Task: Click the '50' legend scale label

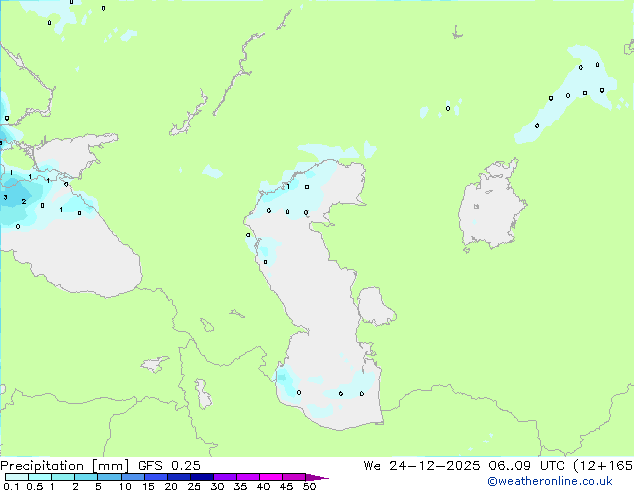Action: [309, 486]
